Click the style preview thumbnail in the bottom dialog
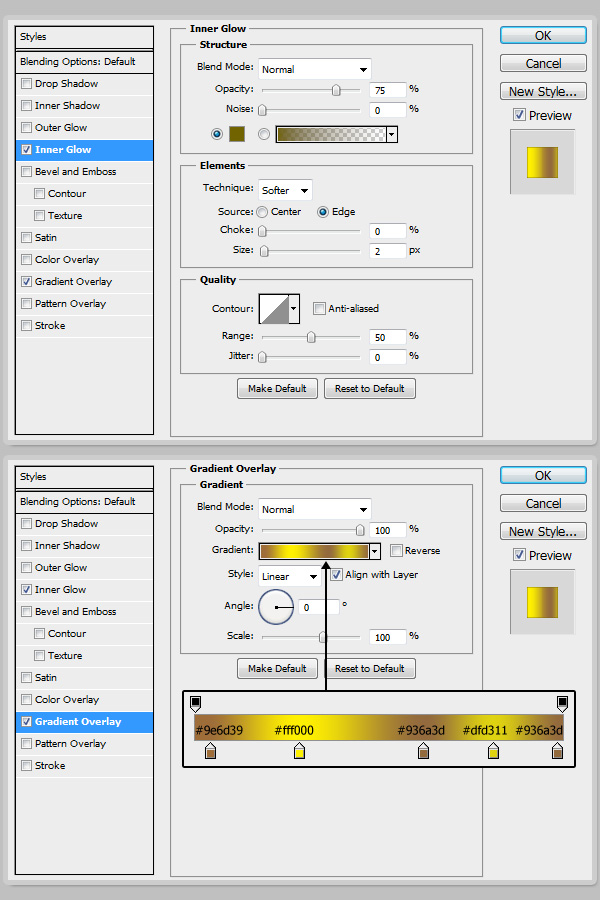 [x=543, y=602]
